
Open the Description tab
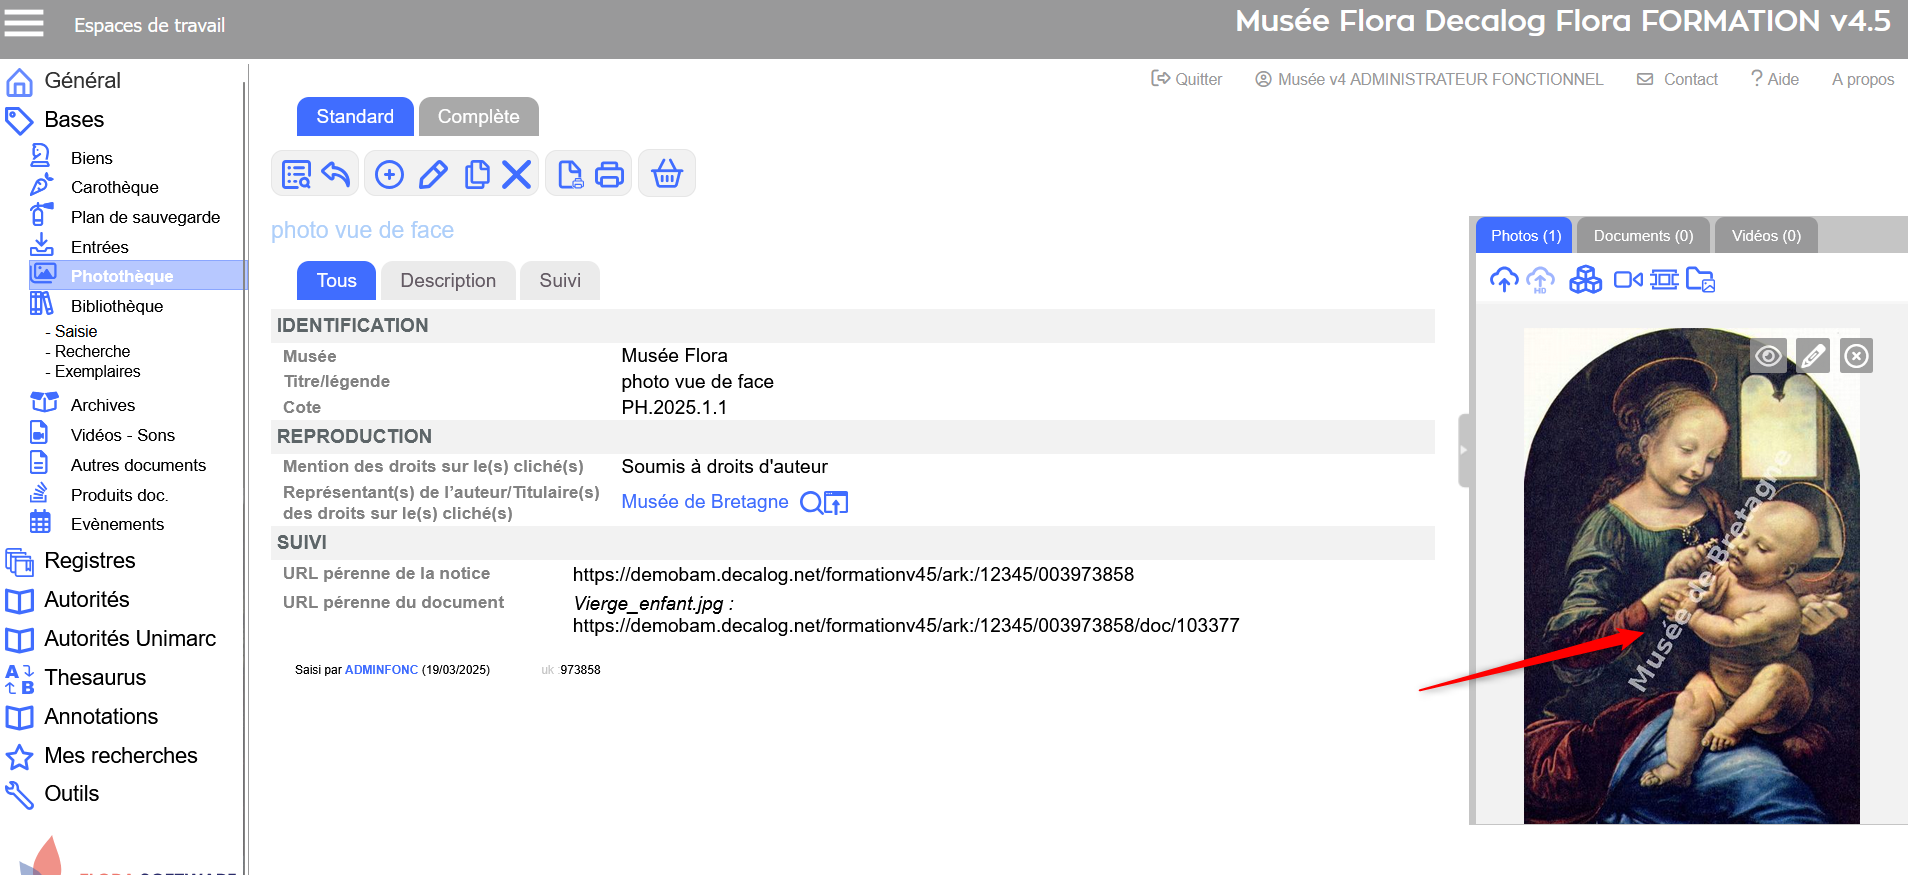[x=448, y=281]
